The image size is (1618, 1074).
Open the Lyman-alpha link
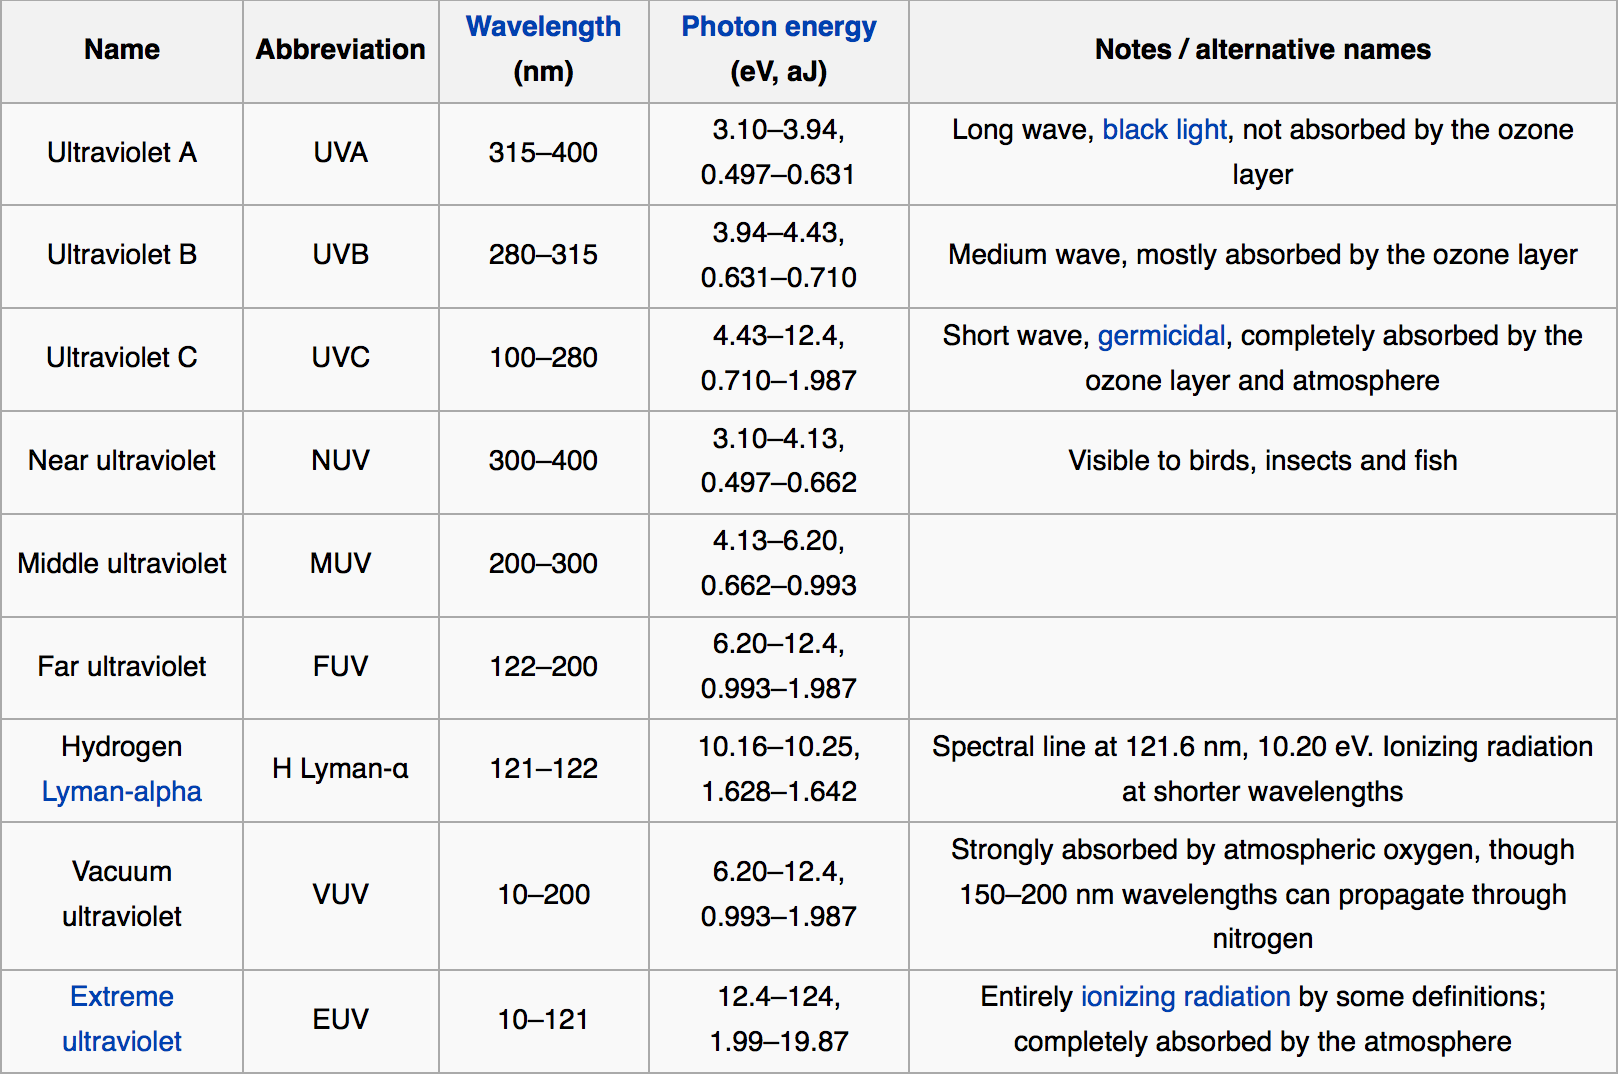(122, 792)
